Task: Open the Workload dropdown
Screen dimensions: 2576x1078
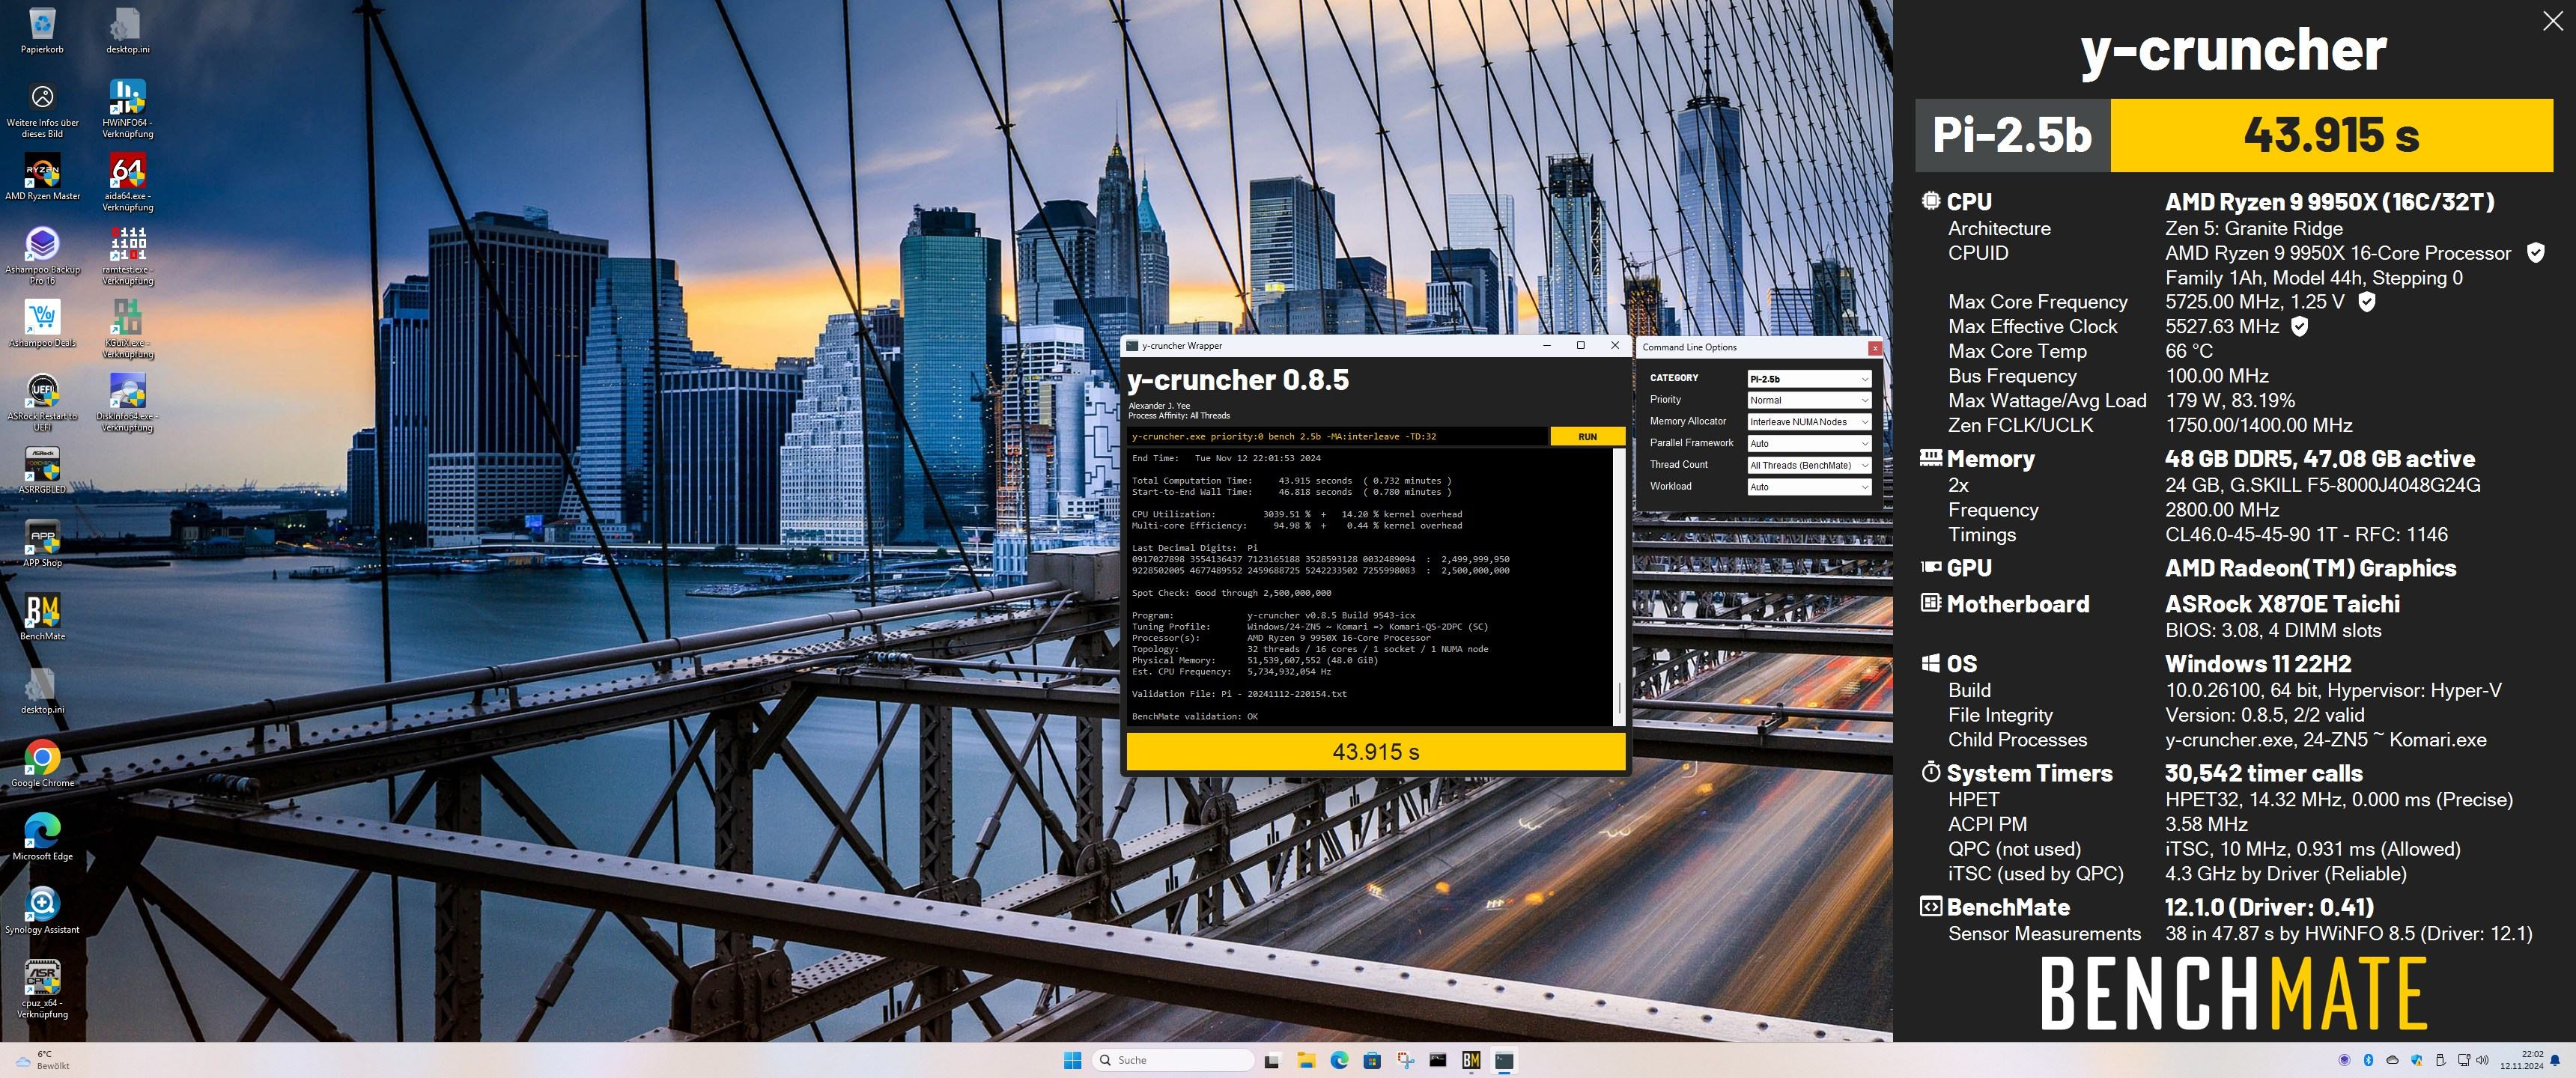Action: click(1808, 487)
